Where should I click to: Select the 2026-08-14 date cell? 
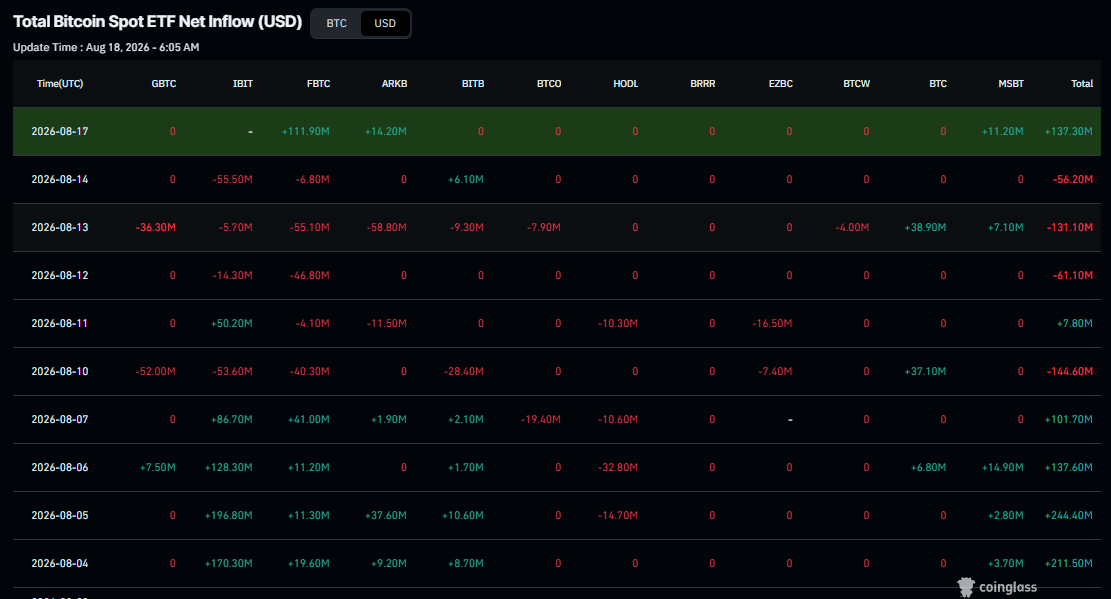pyautogui.click(x=60, y=179)
